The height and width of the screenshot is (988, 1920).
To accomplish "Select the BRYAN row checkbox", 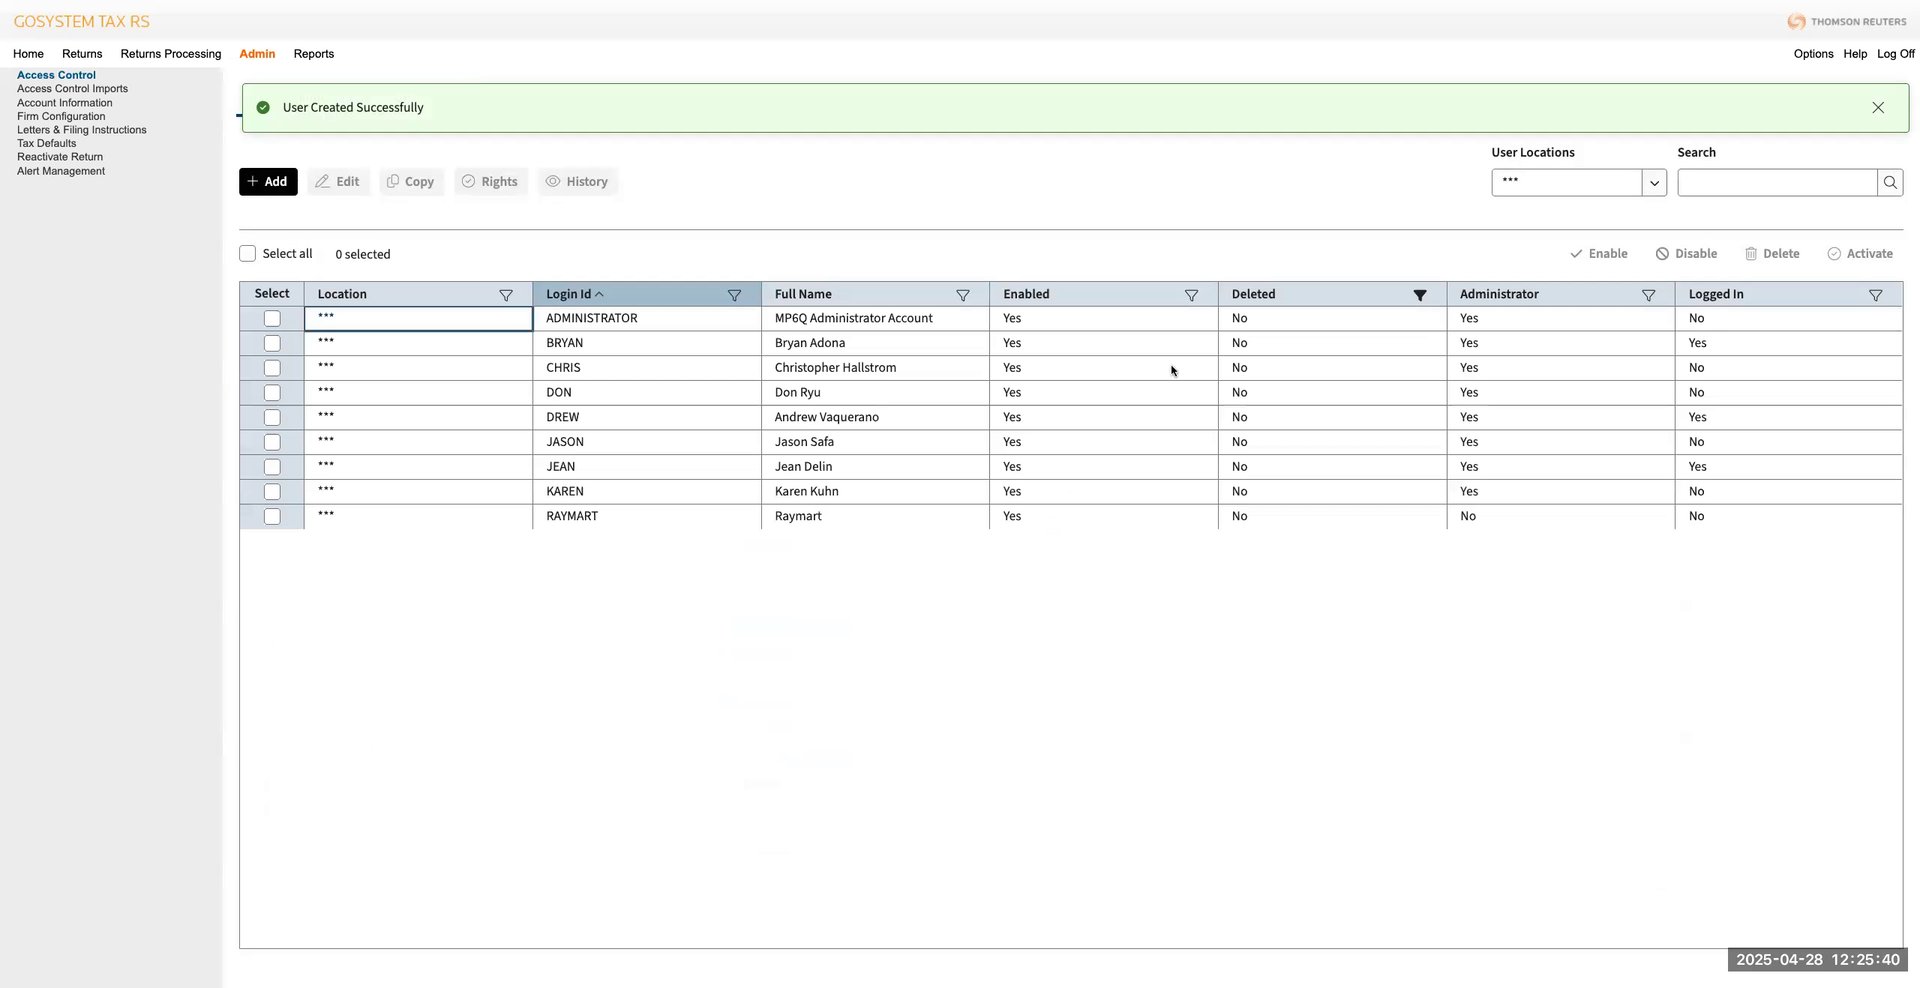I will coord(272,343).
